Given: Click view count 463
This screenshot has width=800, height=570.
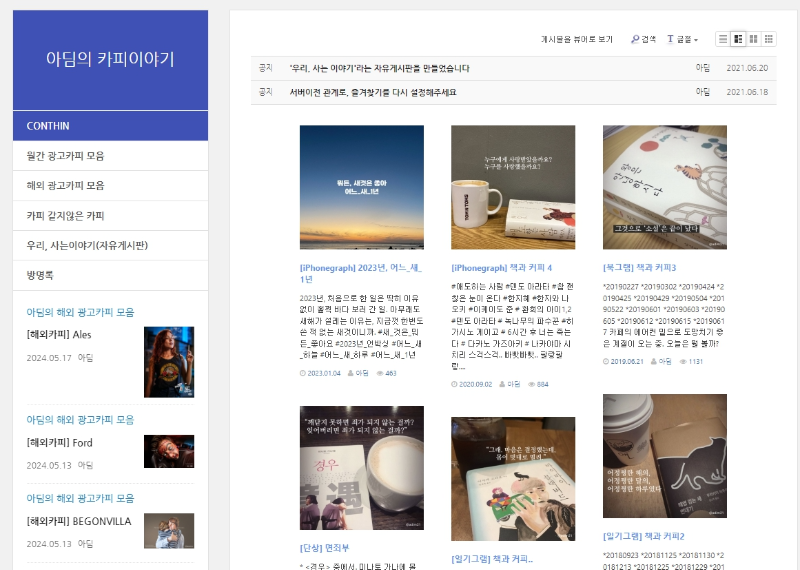Looking at the screenshot, I should click(x=386, y=374).
